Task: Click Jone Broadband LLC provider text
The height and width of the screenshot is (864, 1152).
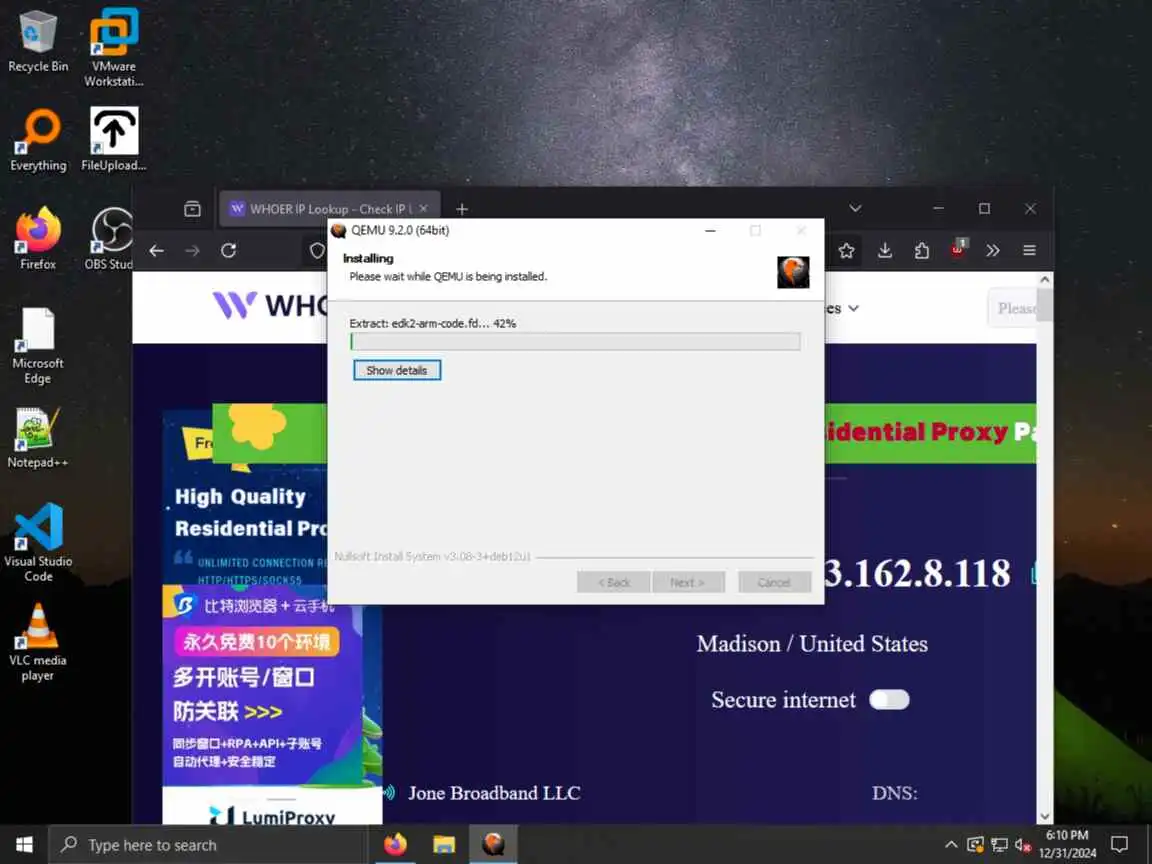Action: pos(494,793)
